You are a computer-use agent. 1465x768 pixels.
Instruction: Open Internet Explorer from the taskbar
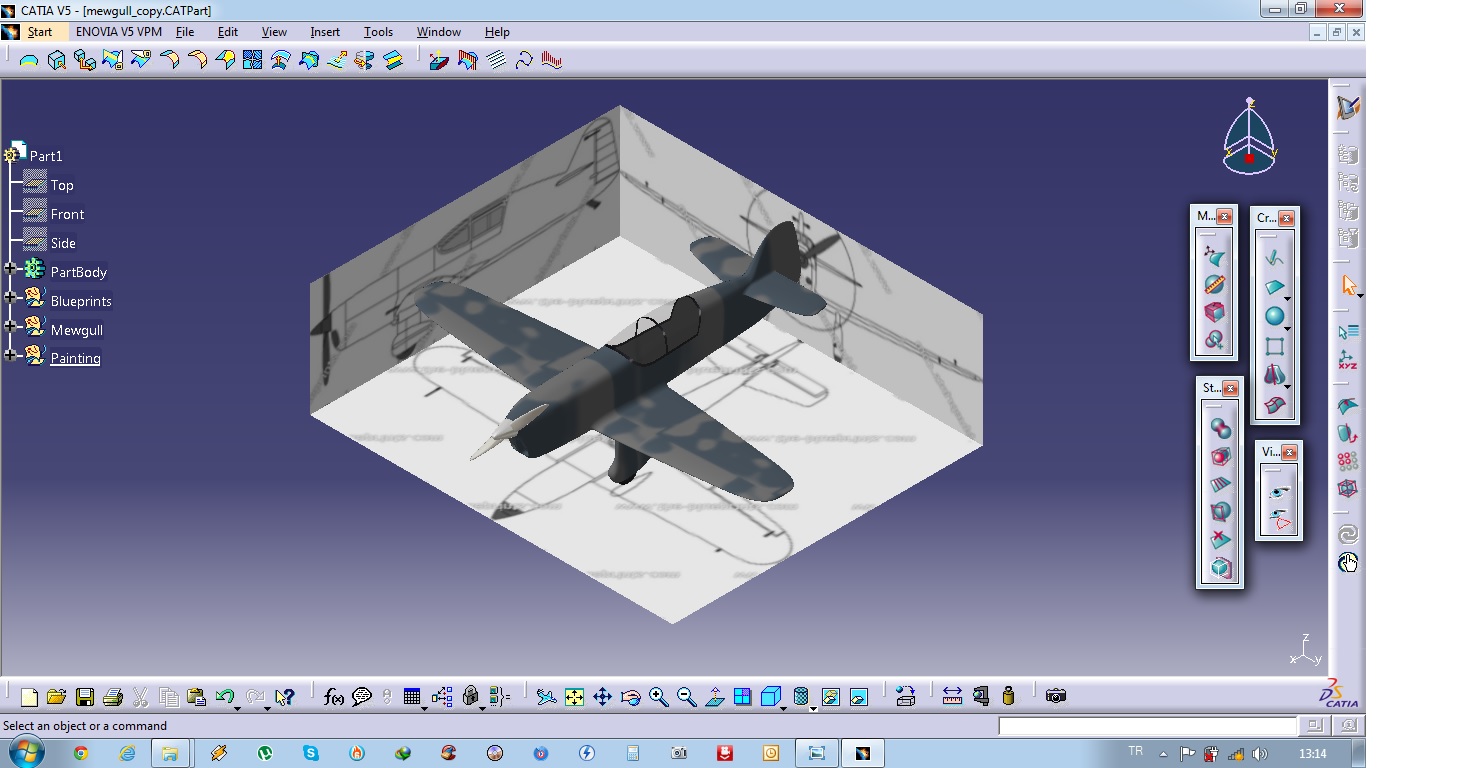[x=126, y=753]
